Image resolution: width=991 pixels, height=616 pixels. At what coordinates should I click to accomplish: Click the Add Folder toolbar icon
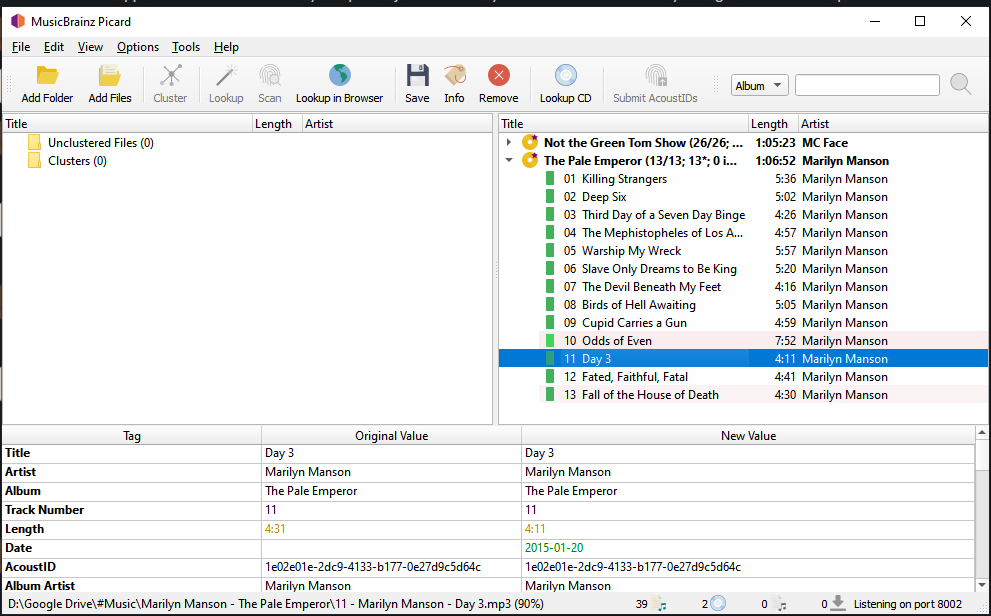point(47,76)
